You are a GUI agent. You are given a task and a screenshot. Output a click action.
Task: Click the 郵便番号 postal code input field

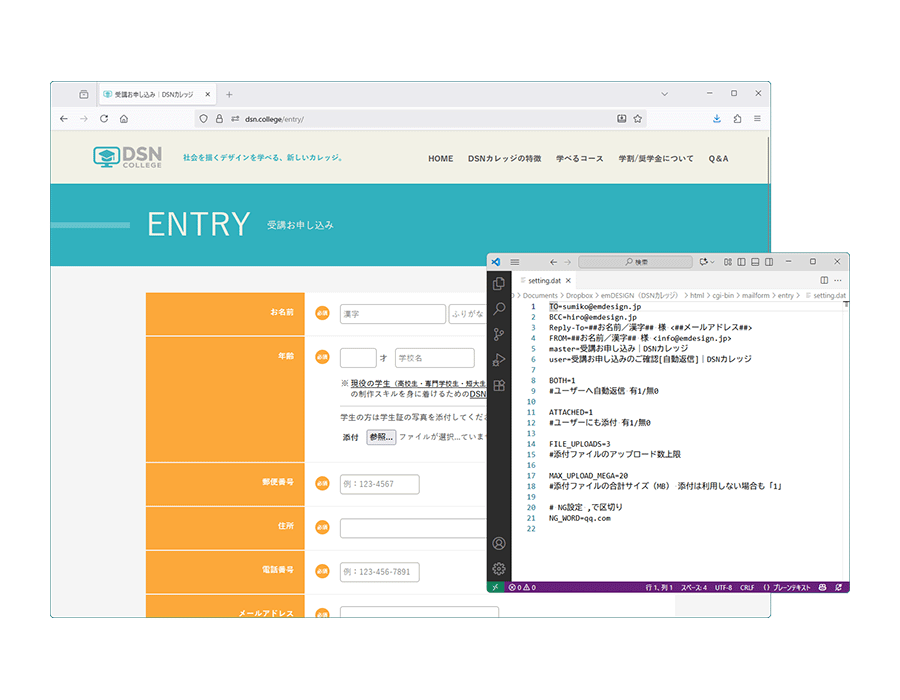[379, 485]
